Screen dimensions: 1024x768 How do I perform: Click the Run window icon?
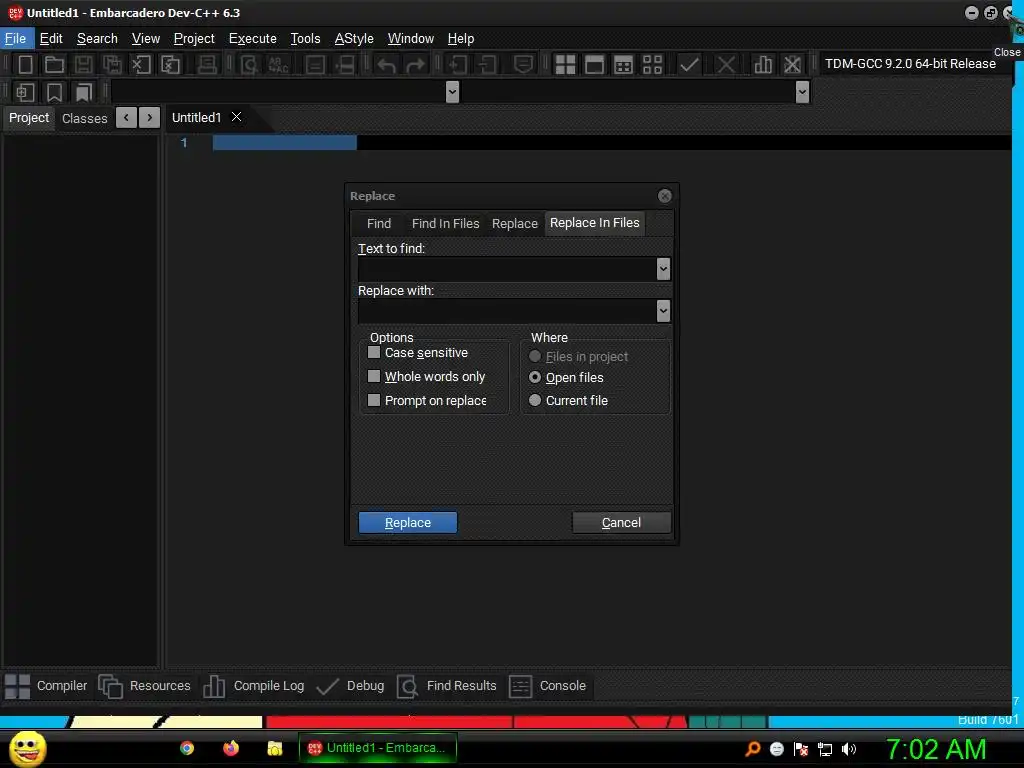click(x=594, y=64)
